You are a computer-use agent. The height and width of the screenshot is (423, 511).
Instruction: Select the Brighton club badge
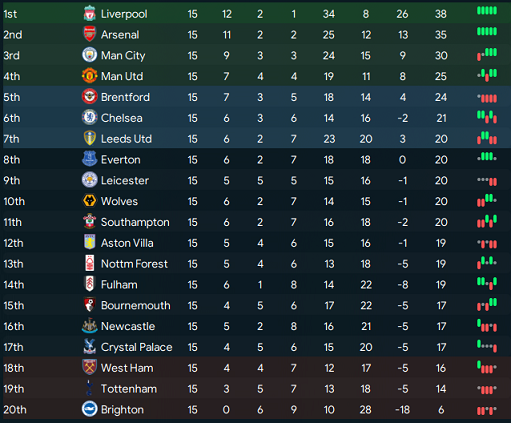point(89,409)
